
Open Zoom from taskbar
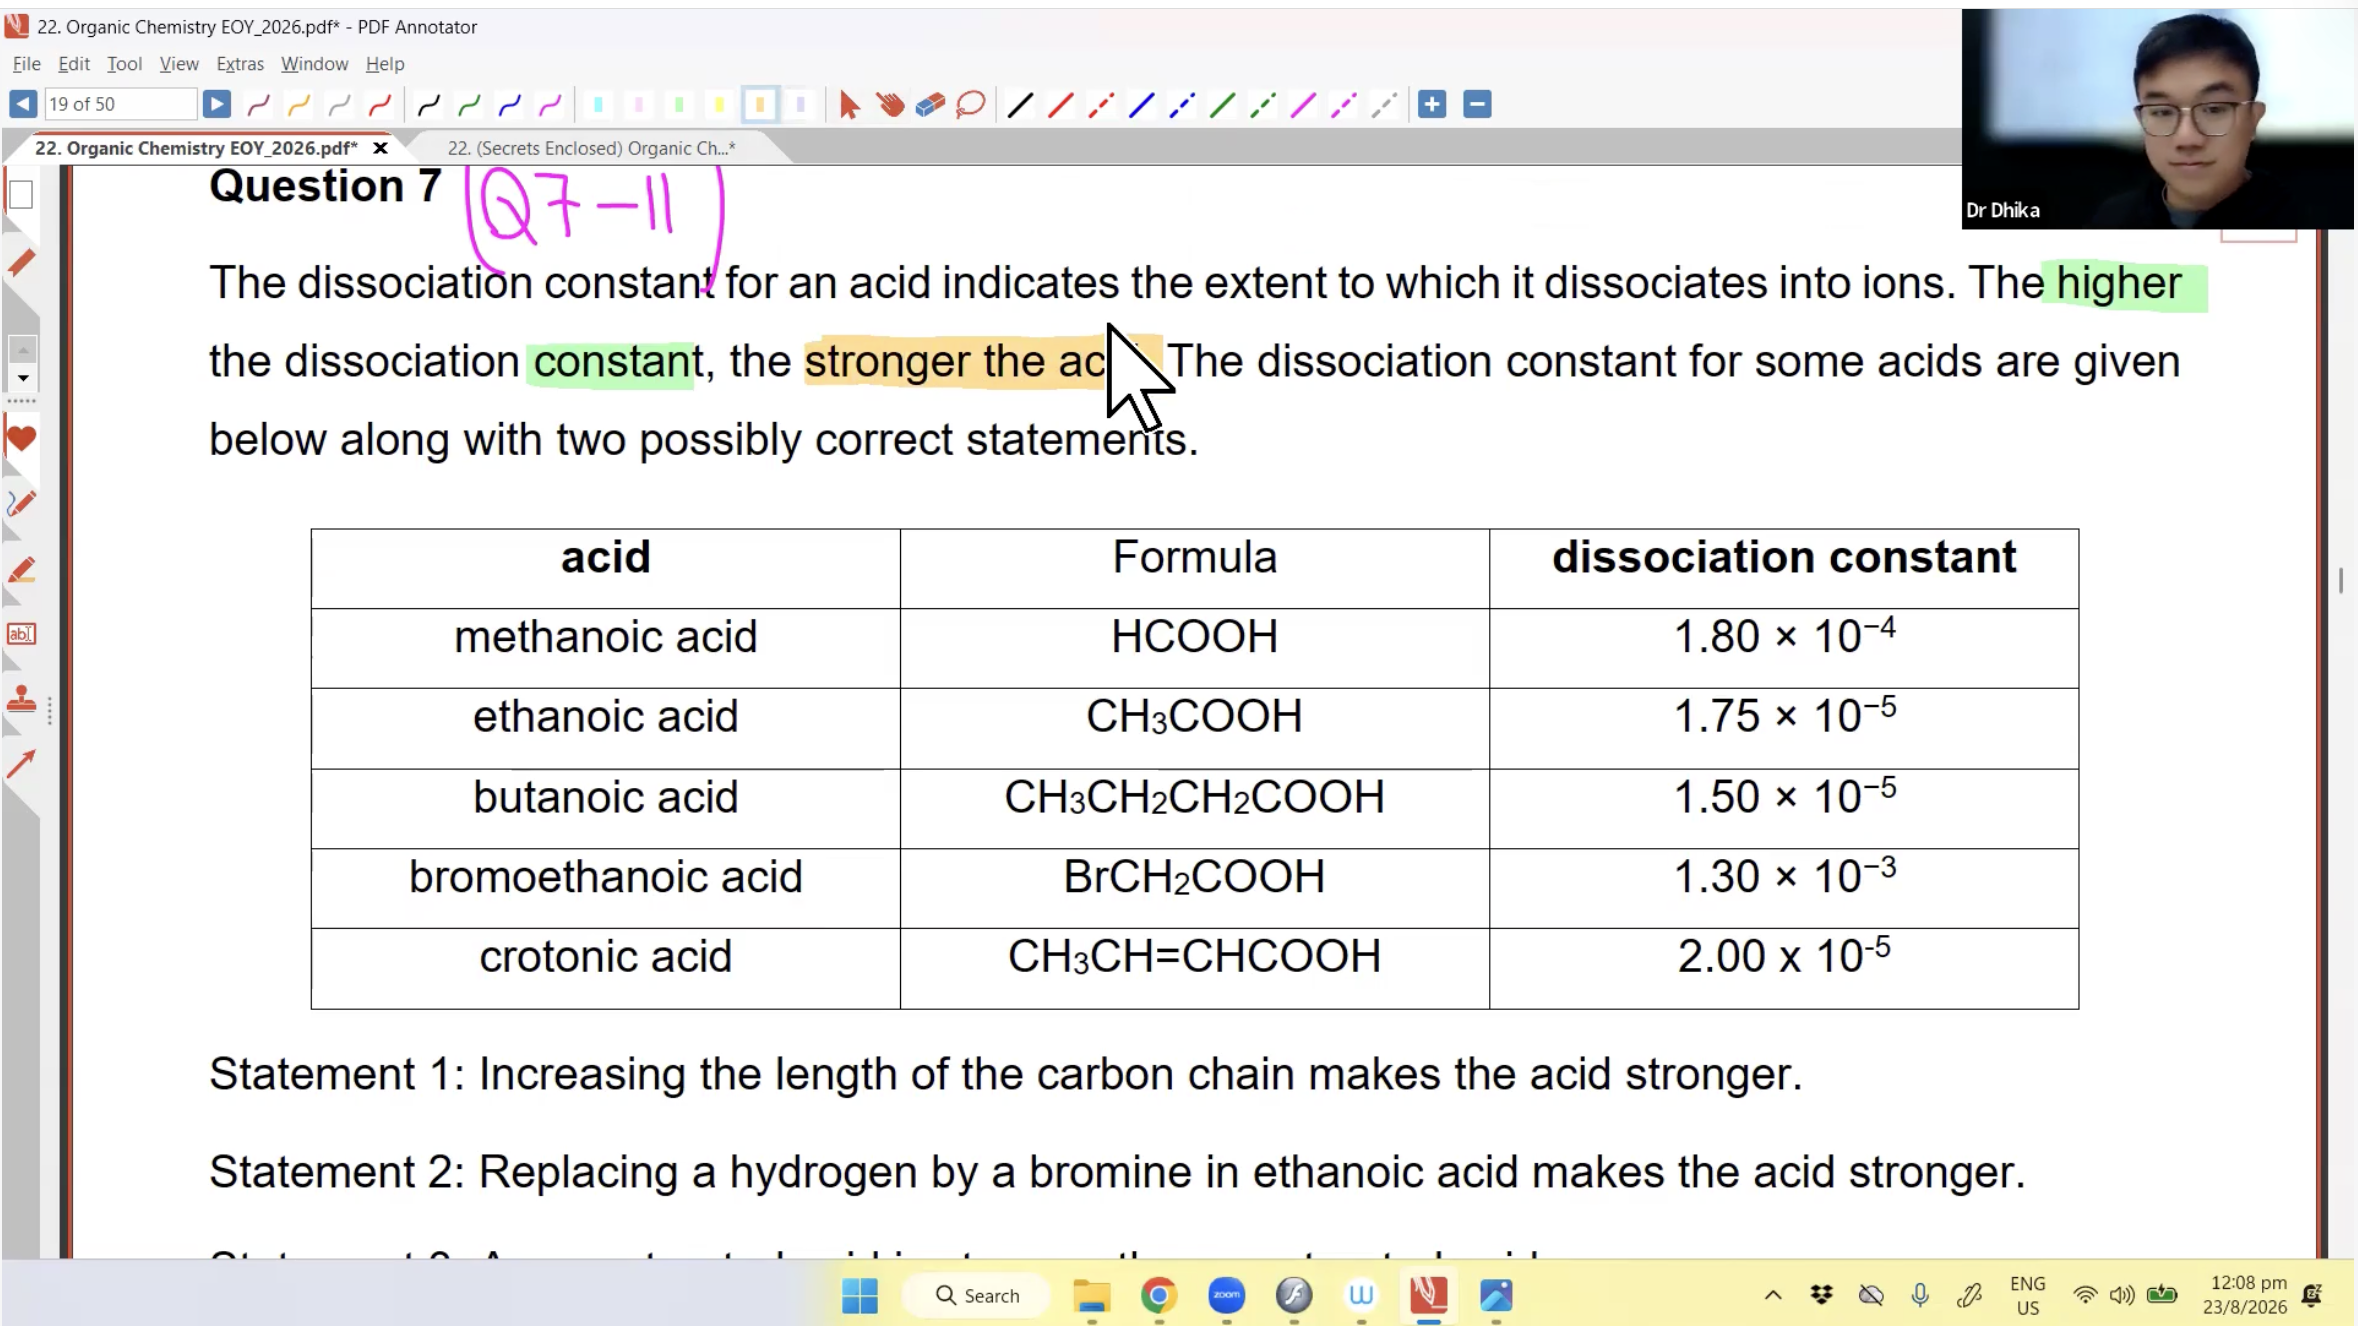point(1226,1295)
